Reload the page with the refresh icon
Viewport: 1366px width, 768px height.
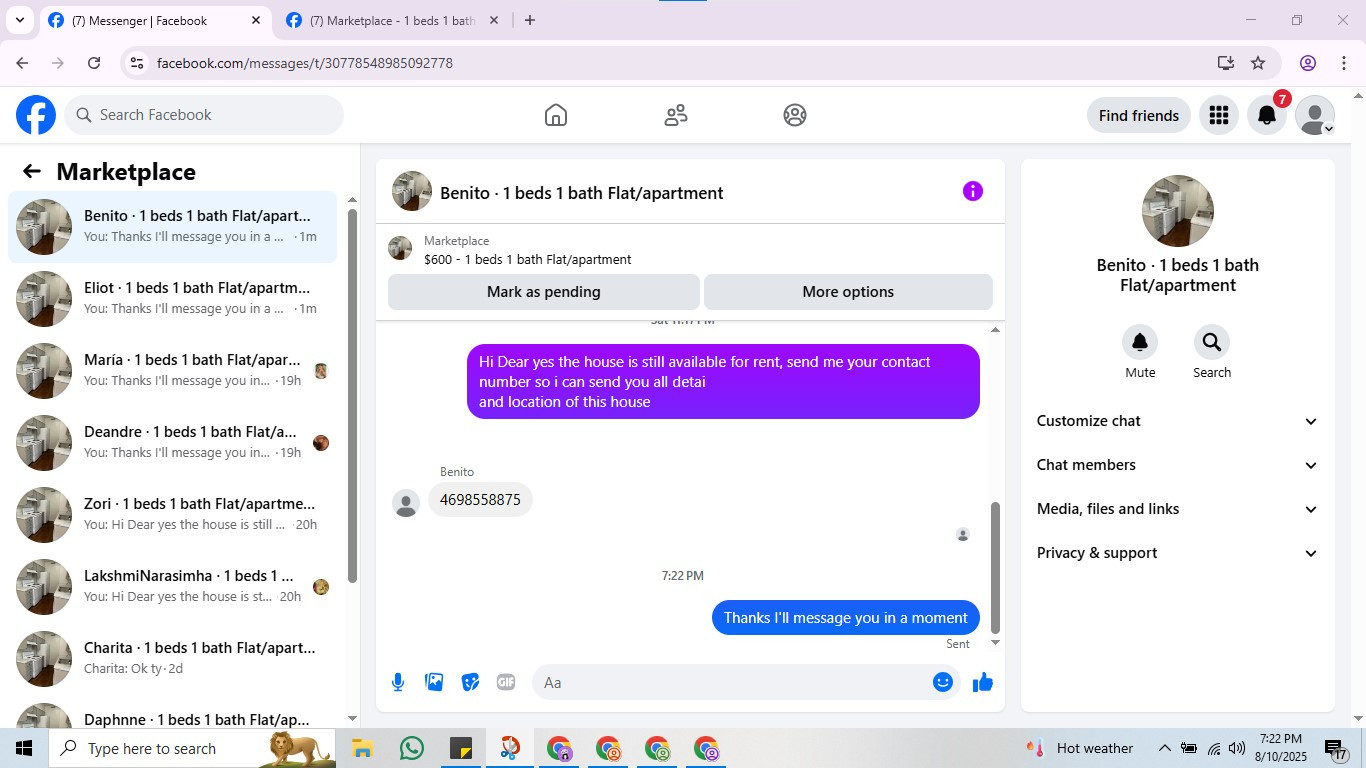(94, 63)
